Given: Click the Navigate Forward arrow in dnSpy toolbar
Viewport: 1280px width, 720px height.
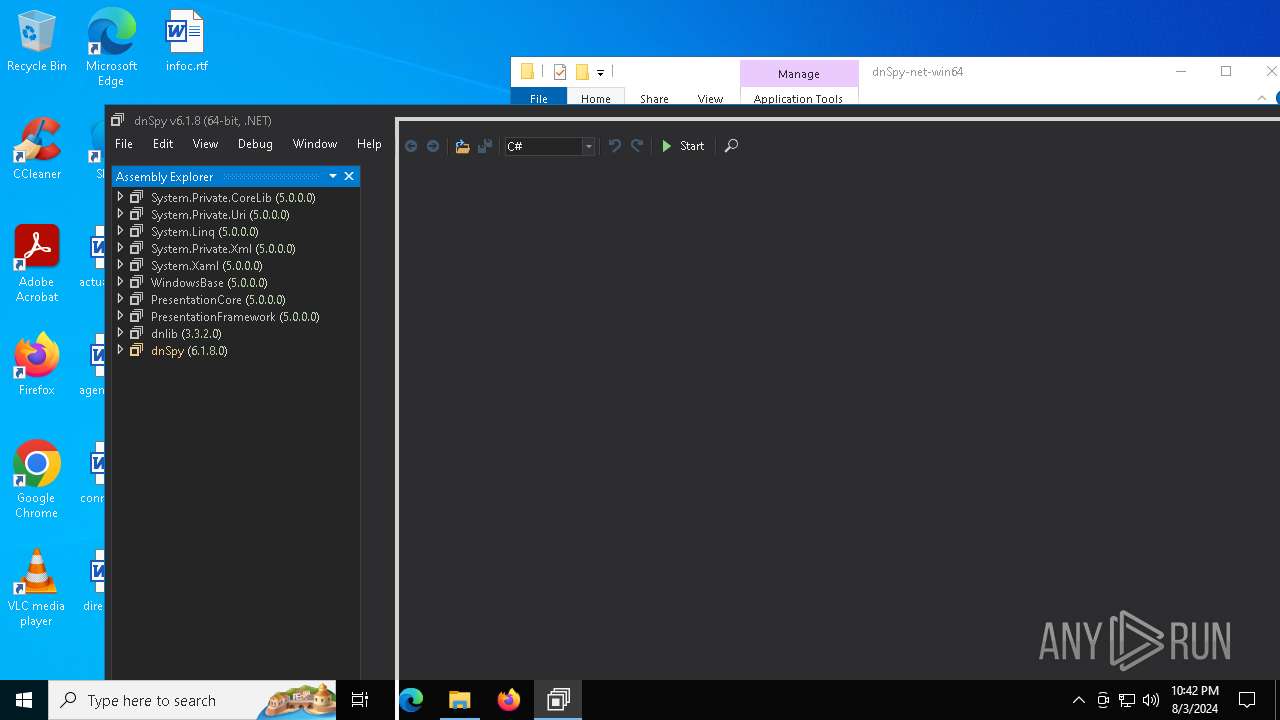Looking at the screenshot, I should [x=433, y=146].
